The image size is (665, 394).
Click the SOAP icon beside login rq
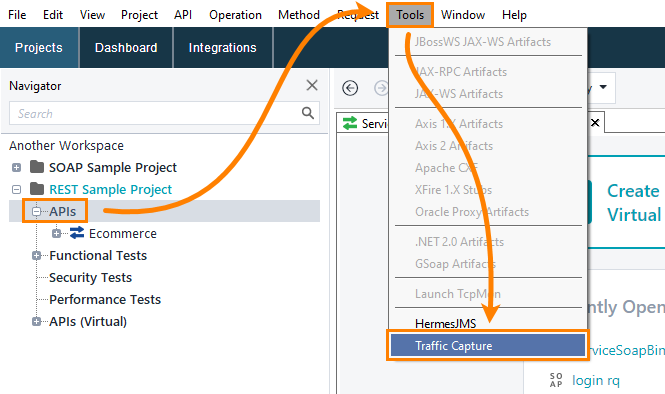point(556,380)
